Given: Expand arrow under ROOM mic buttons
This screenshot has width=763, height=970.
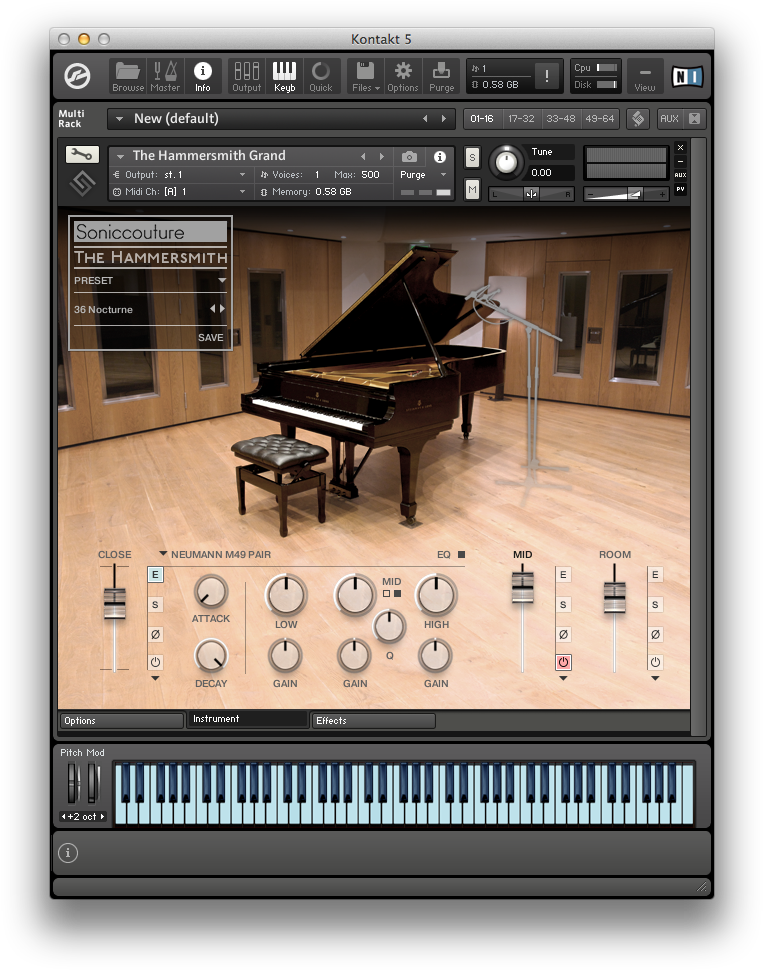Looking at the screenshot, I should (x=655, y=678).
